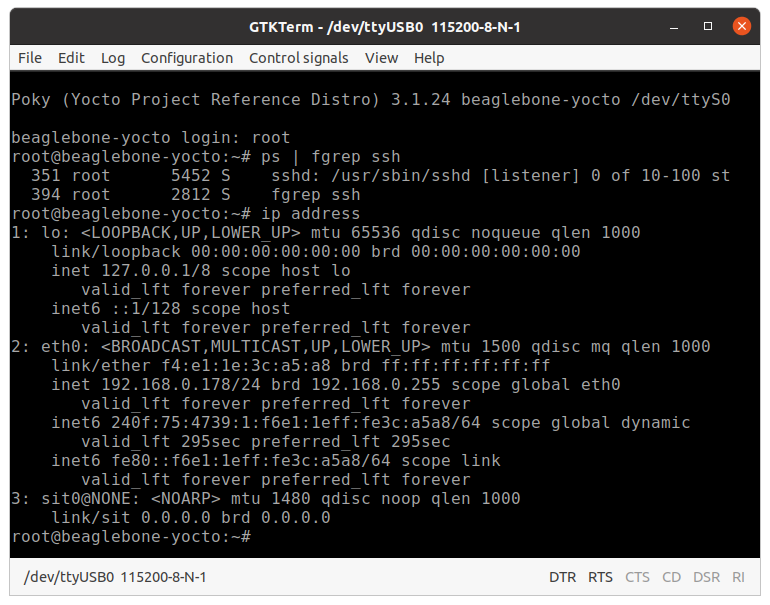Click the 'inet6 240f:75:4739:1' global address line
The image size is (770, 605).
point(371,423)
